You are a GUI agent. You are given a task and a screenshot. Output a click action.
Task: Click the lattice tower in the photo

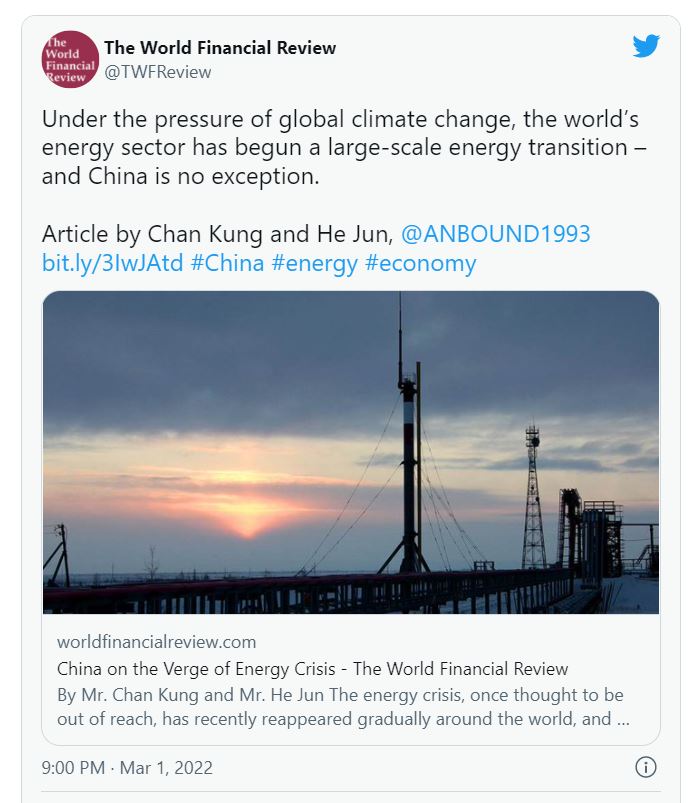pos(533,497)
